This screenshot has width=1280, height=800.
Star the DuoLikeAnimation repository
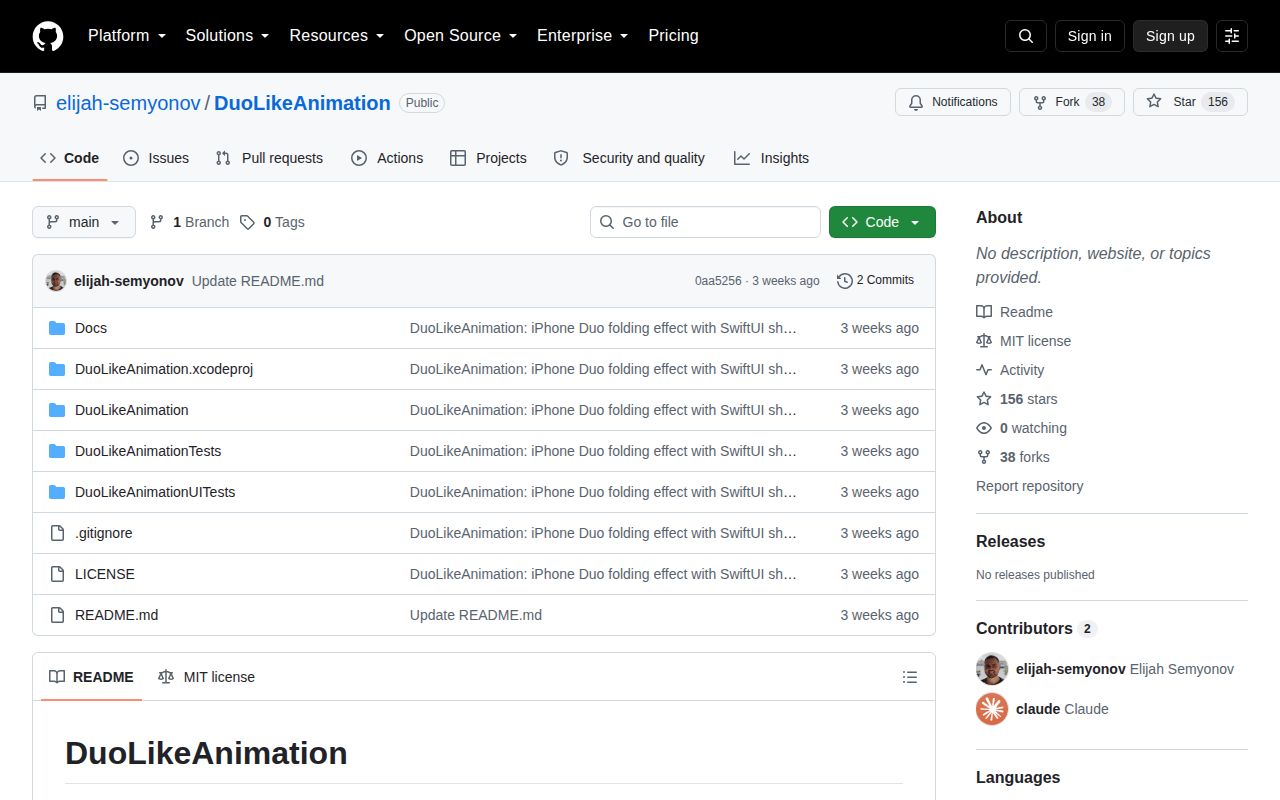coord(1190,102)
